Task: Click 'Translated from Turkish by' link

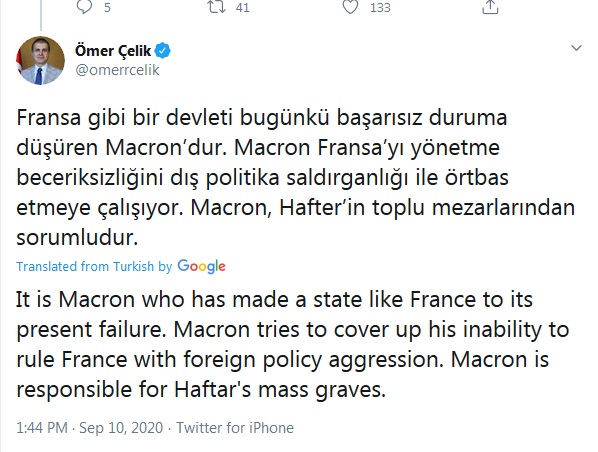Action: (x=94, y=266)
